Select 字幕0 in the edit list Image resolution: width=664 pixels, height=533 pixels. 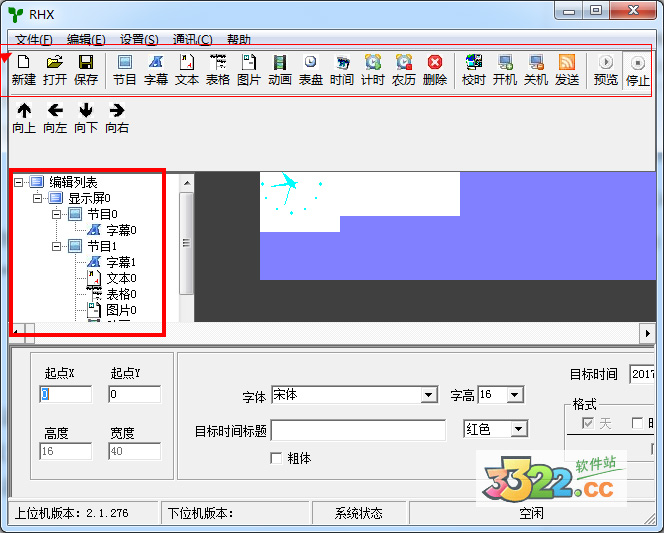coord(121,230)
